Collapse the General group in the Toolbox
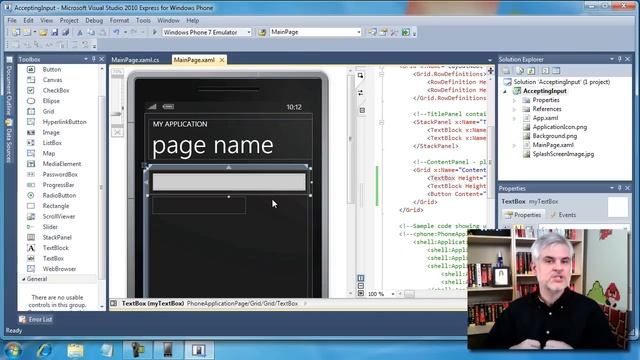This screenshot has height=360, width=640. coord(23,279)
